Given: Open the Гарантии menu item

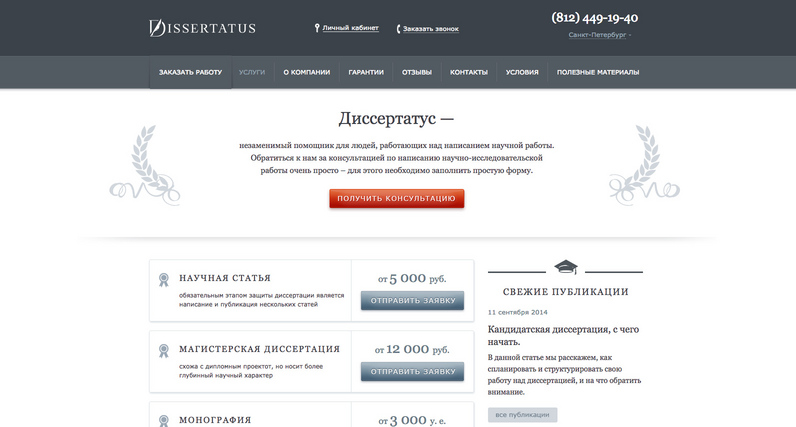Looking at the screenshot, I should [x=366, y=72].
